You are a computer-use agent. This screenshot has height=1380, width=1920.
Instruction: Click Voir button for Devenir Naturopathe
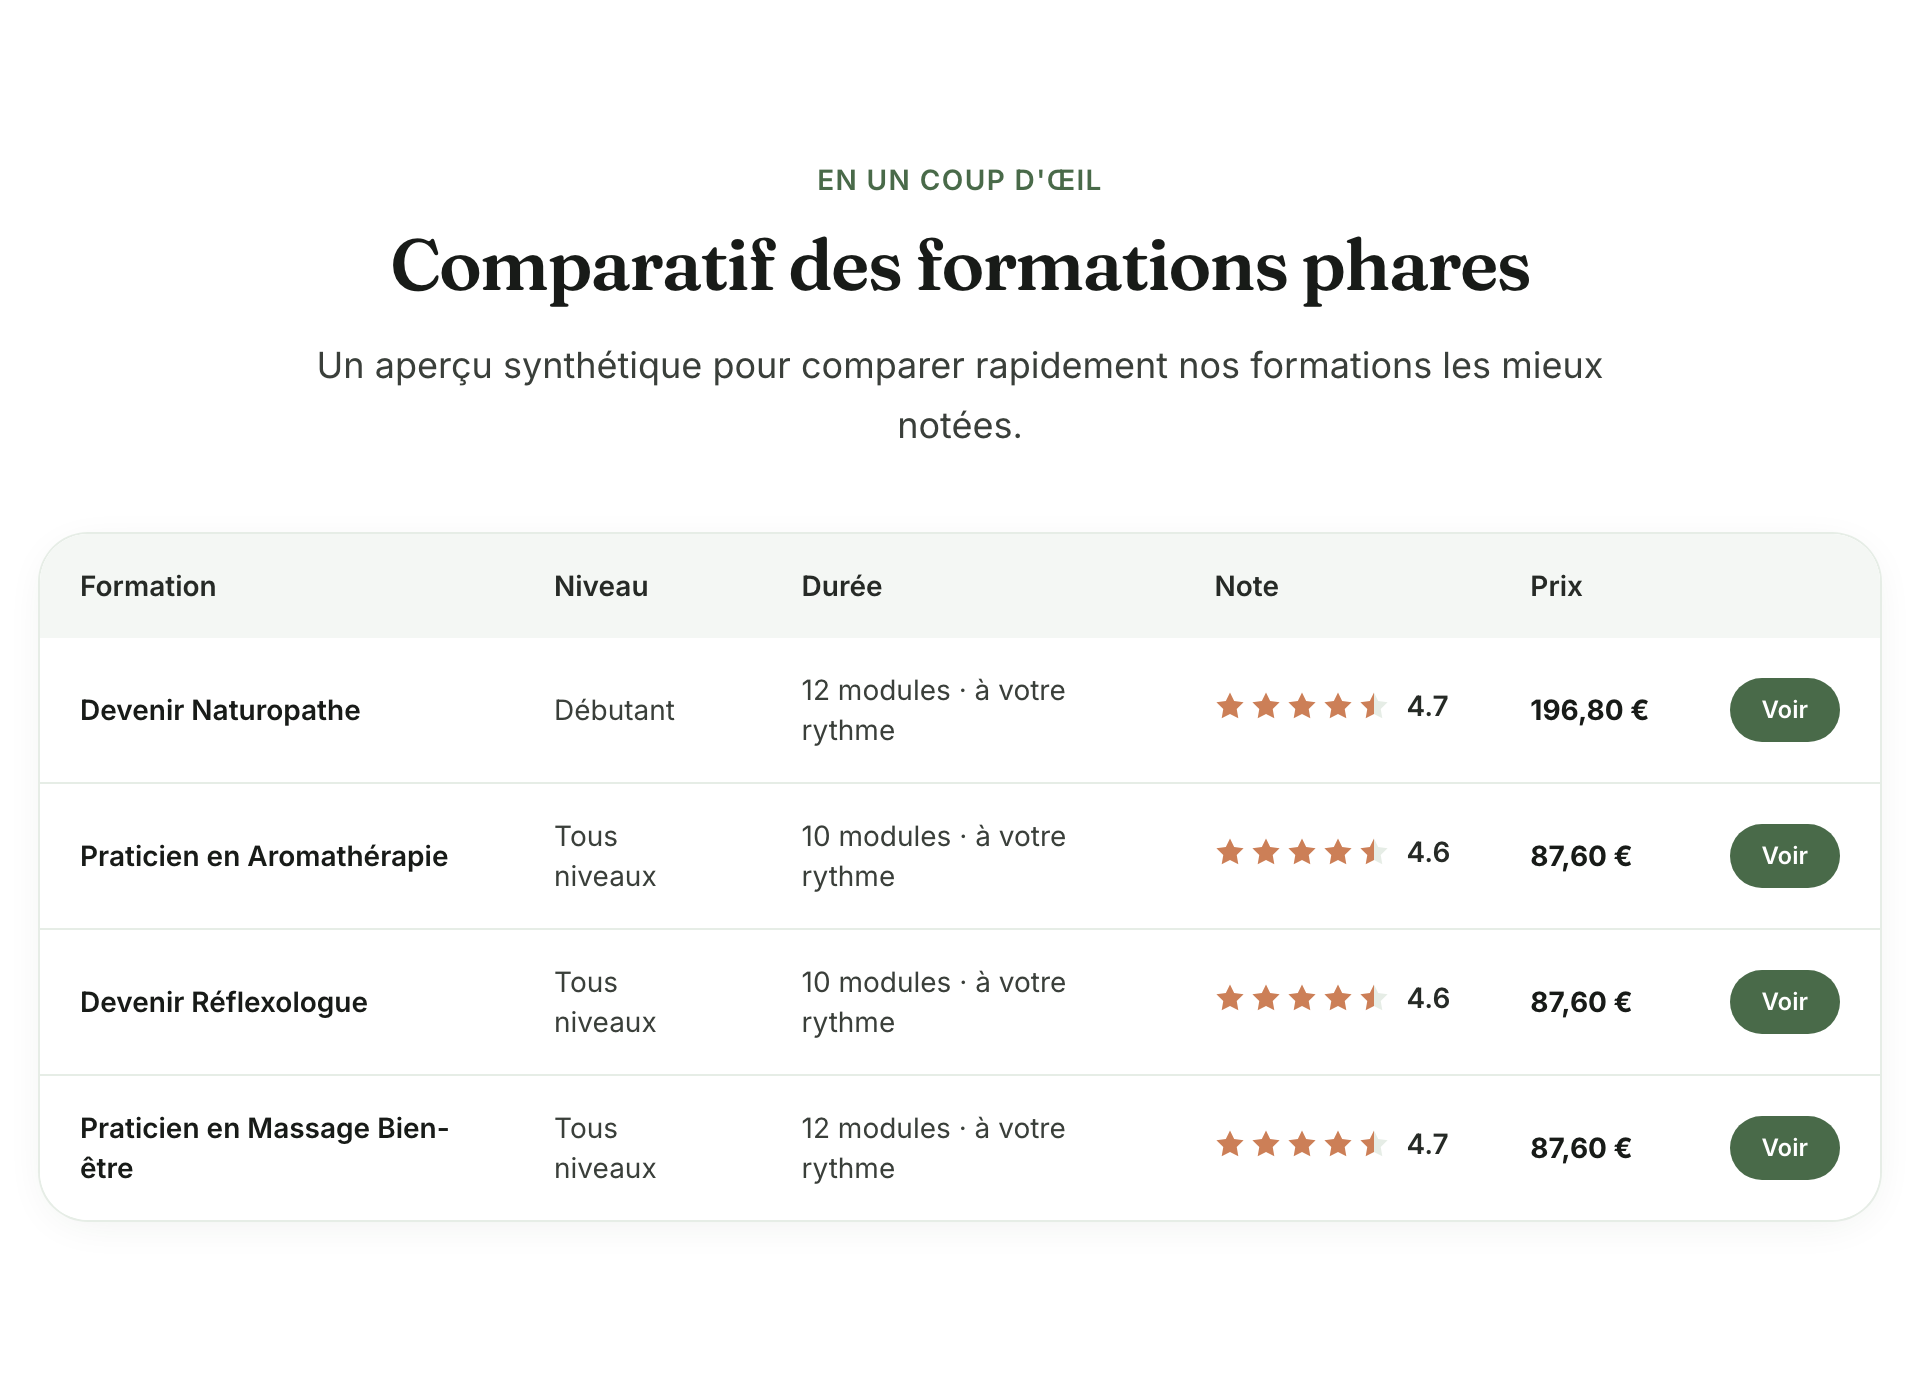coord(1784,710)
